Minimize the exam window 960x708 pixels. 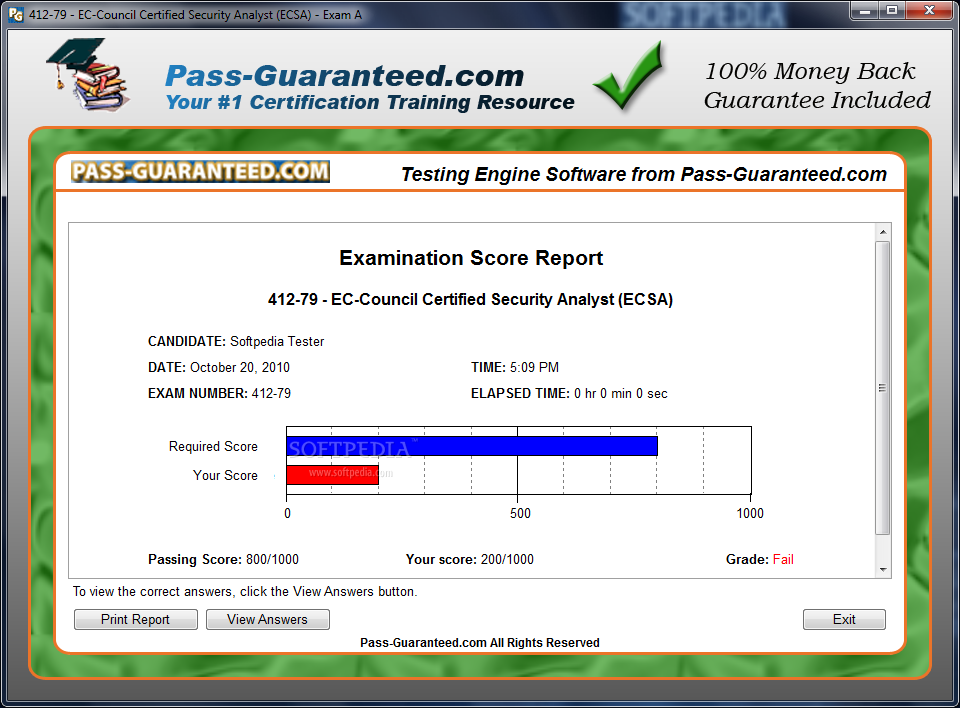point(864,10)
